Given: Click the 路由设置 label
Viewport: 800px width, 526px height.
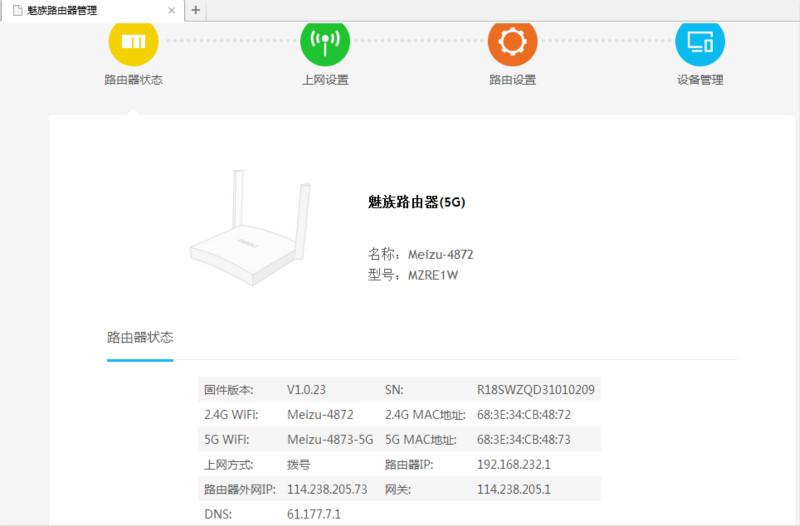Looking at the screenshot, I should (512, 80).
